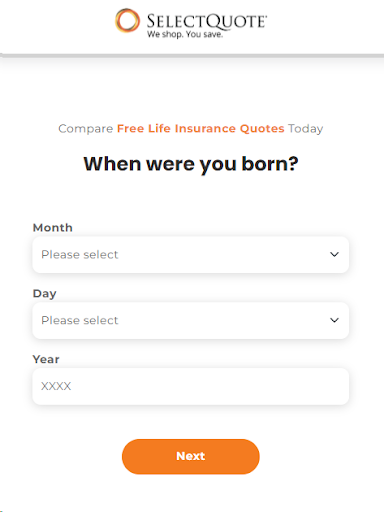
Task: Click 'Please select' placeholder under Day
Action: (80, 320)
